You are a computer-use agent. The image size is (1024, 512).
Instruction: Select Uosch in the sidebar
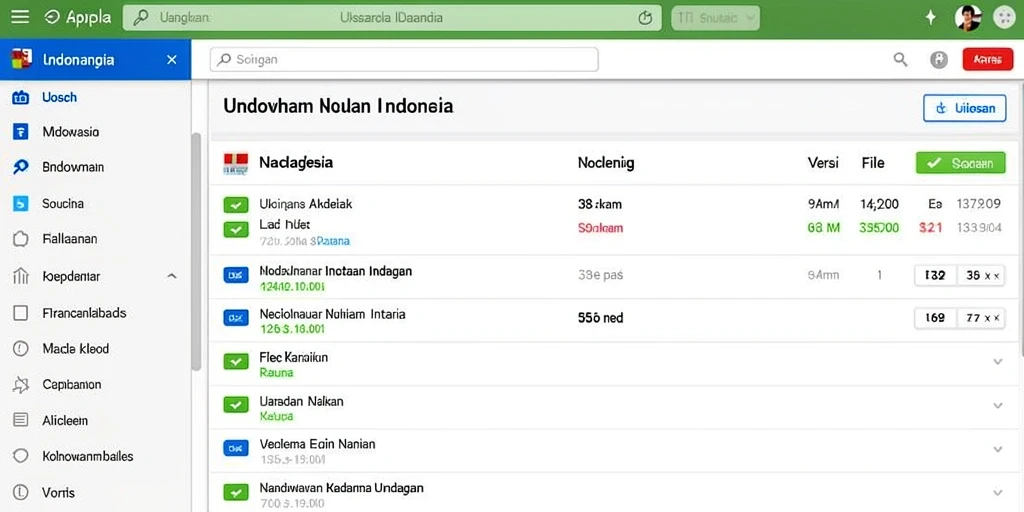click(x=59, y=97)
